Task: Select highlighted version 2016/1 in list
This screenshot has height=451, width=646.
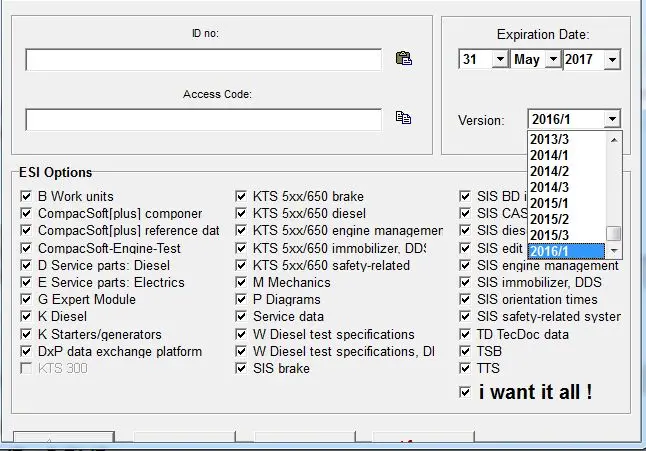Action: [x=567, y=251]
